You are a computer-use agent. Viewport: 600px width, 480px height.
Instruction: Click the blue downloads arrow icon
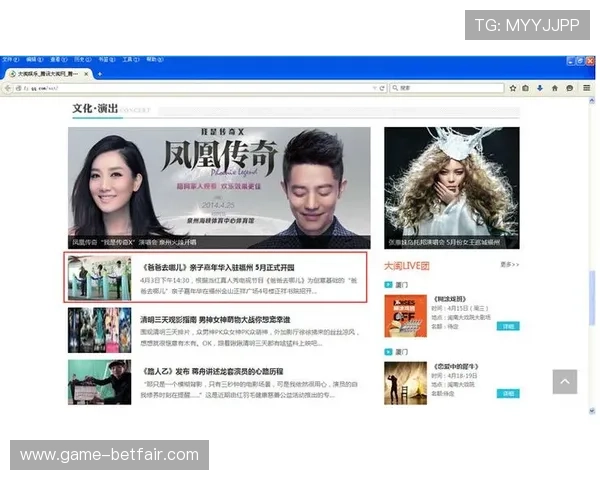(x=540, y=88)
